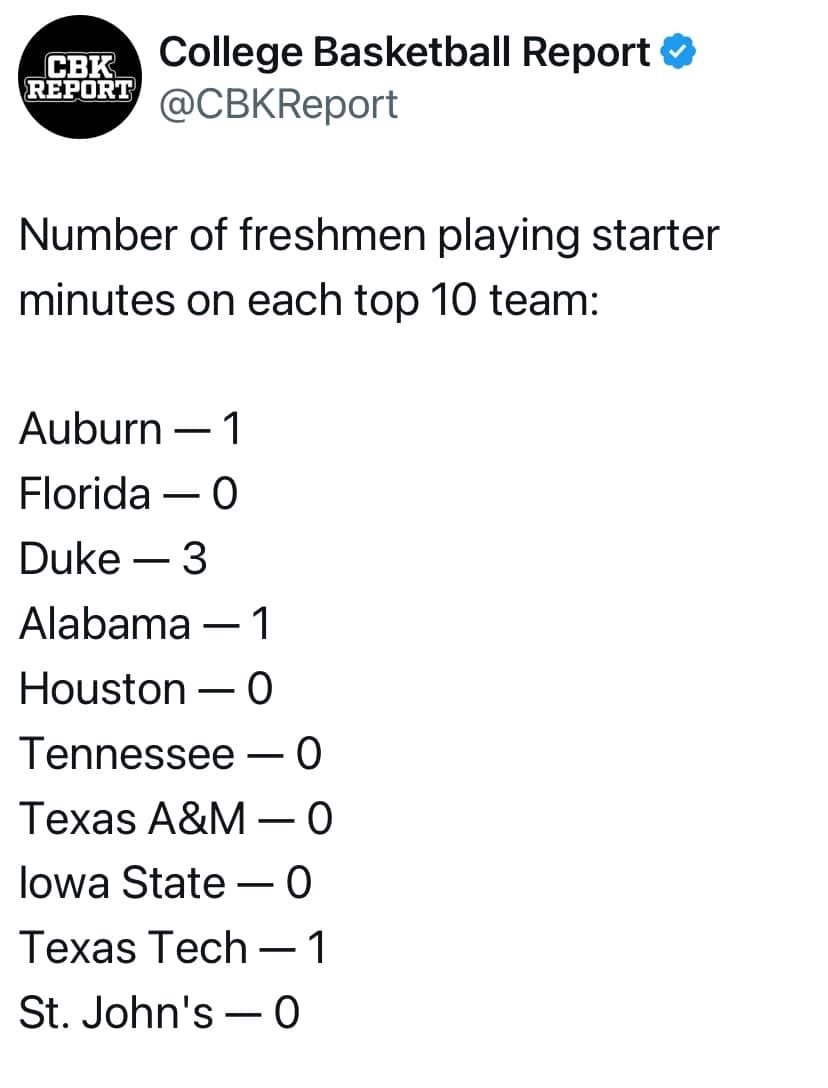The image size is (828, 1088).
Task: Open the CBK Report profile avatar
Action: click(80, 77)
